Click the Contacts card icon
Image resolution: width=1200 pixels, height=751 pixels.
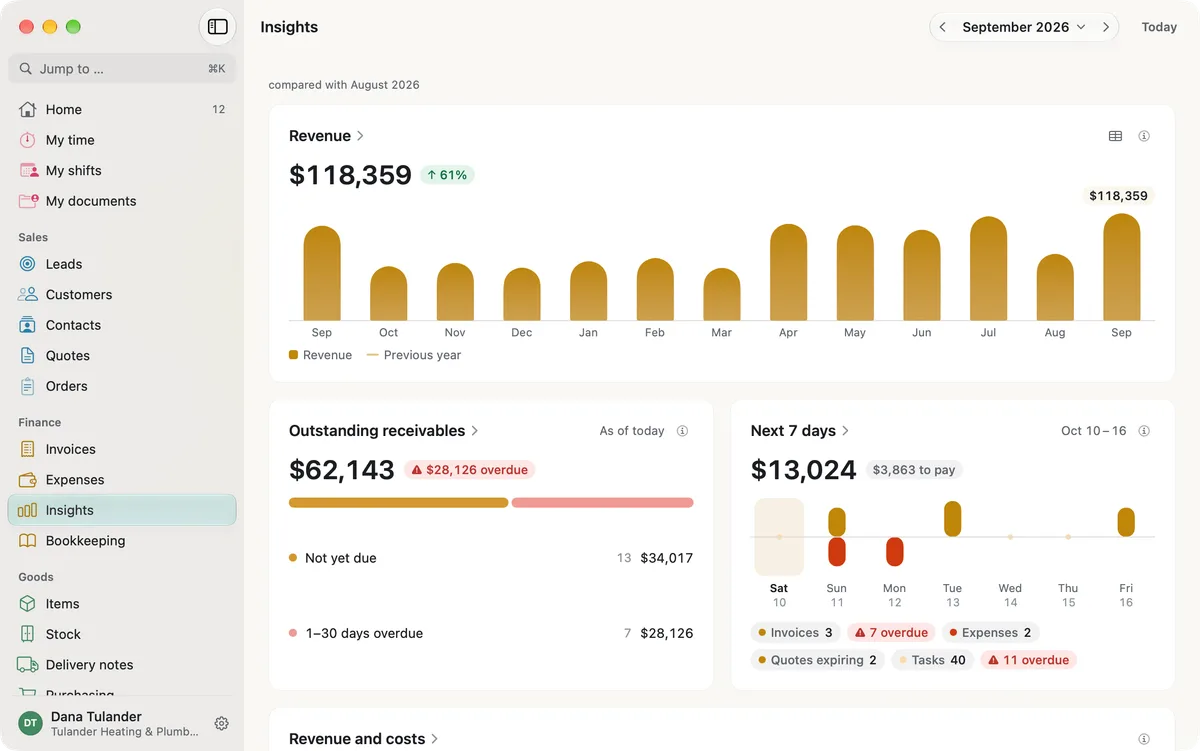point(28,325)
